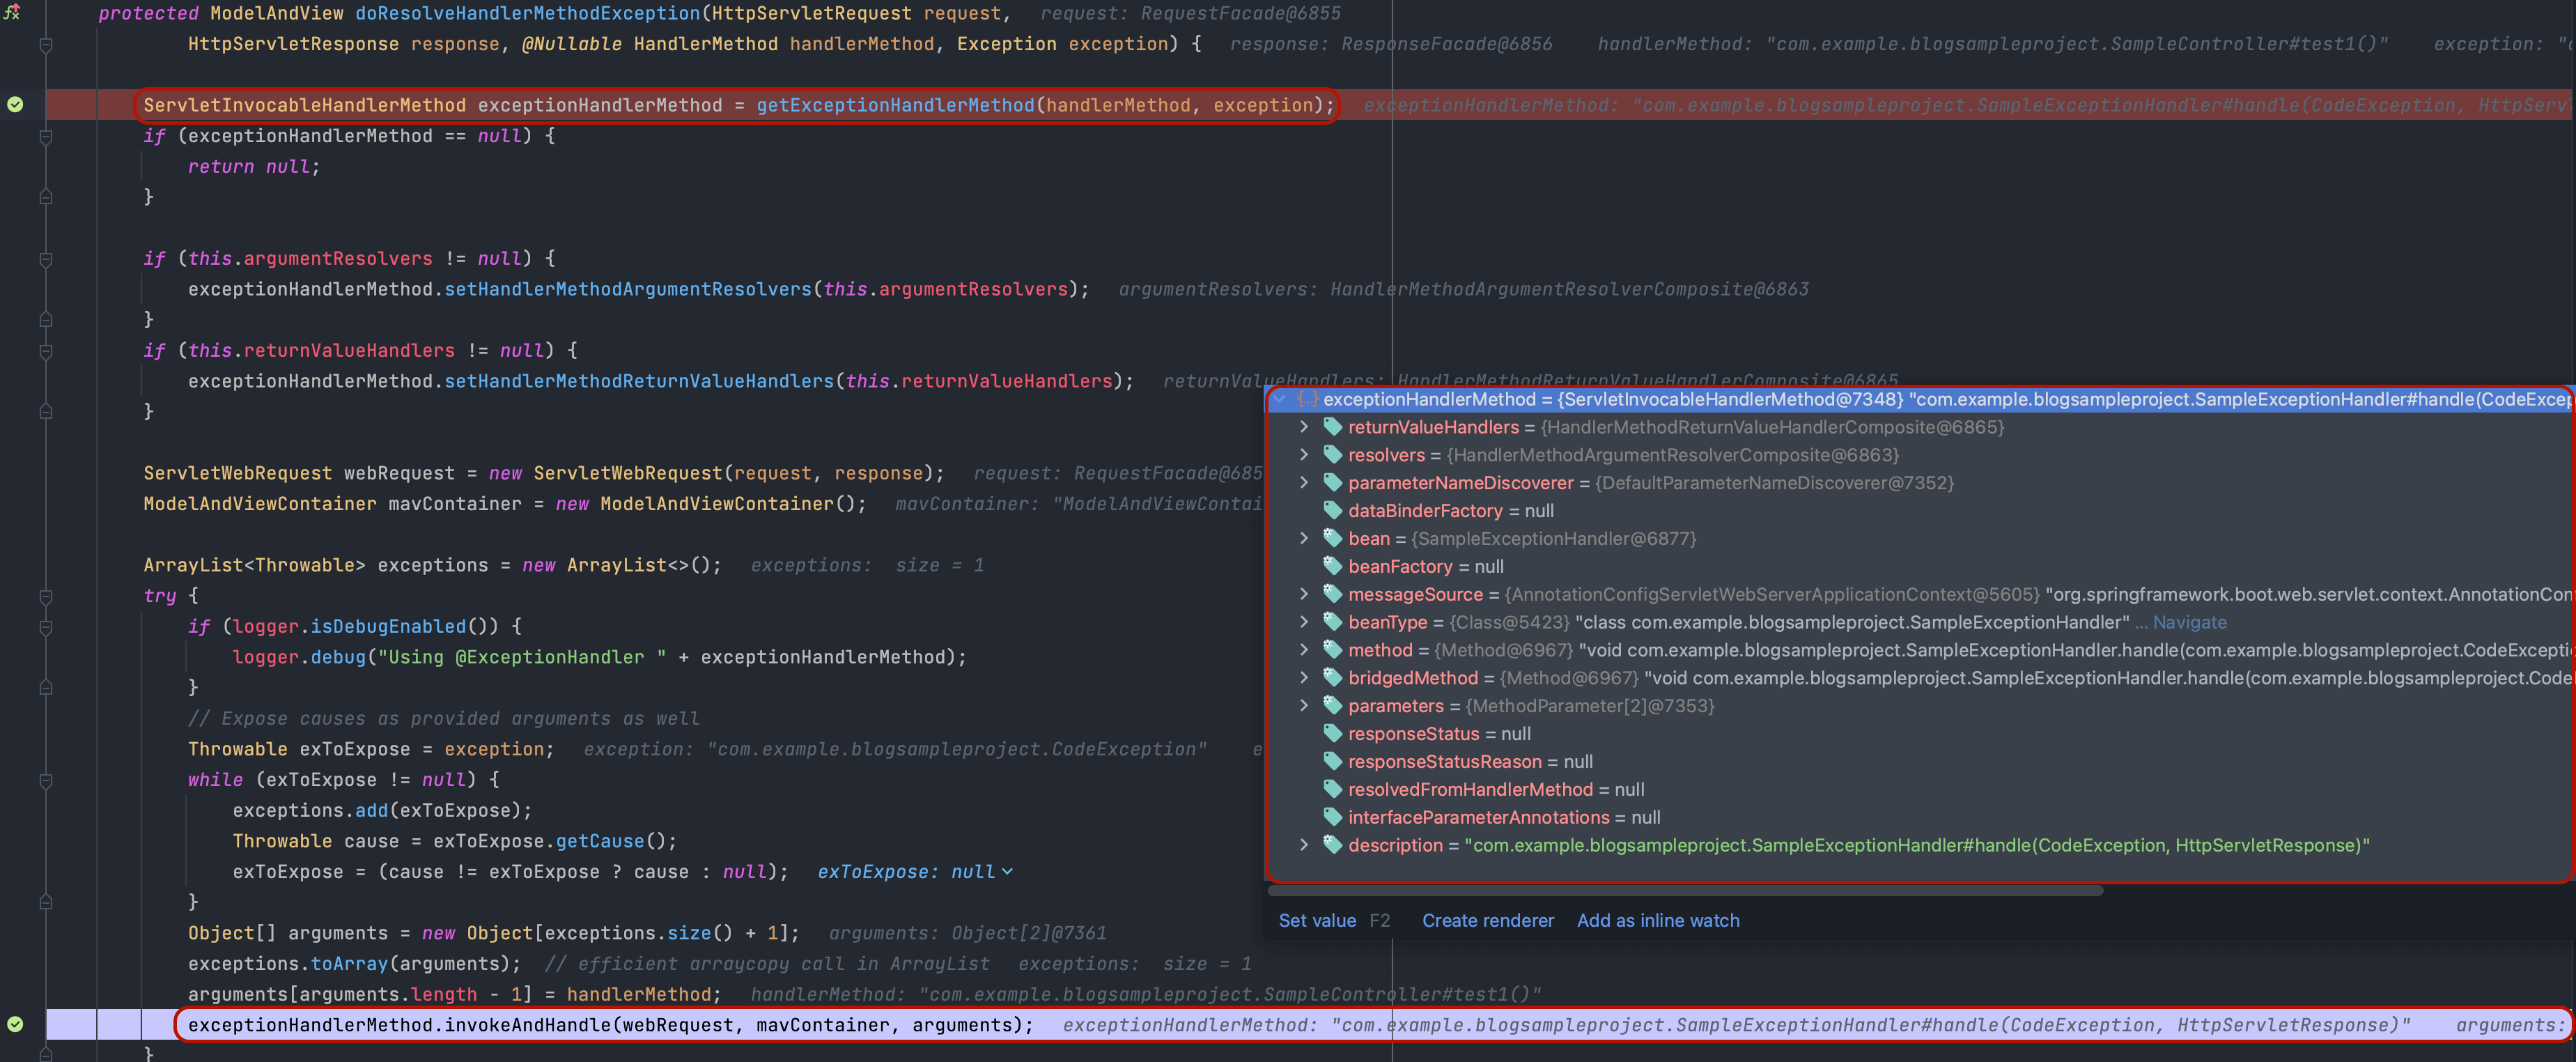Click the field tag icon beside responseStatus
Image resolution: width=2576 pixels, height=1062 pixels.
(x=1332, y=734)
